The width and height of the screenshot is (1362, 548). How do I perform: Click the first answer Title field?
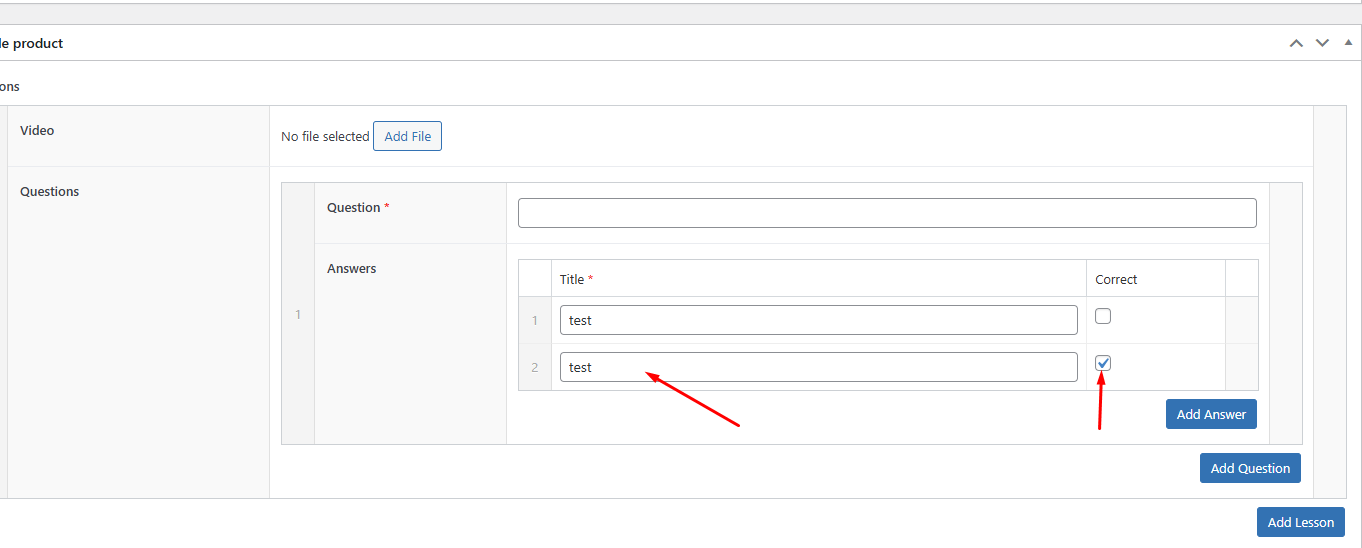[818, 320]
